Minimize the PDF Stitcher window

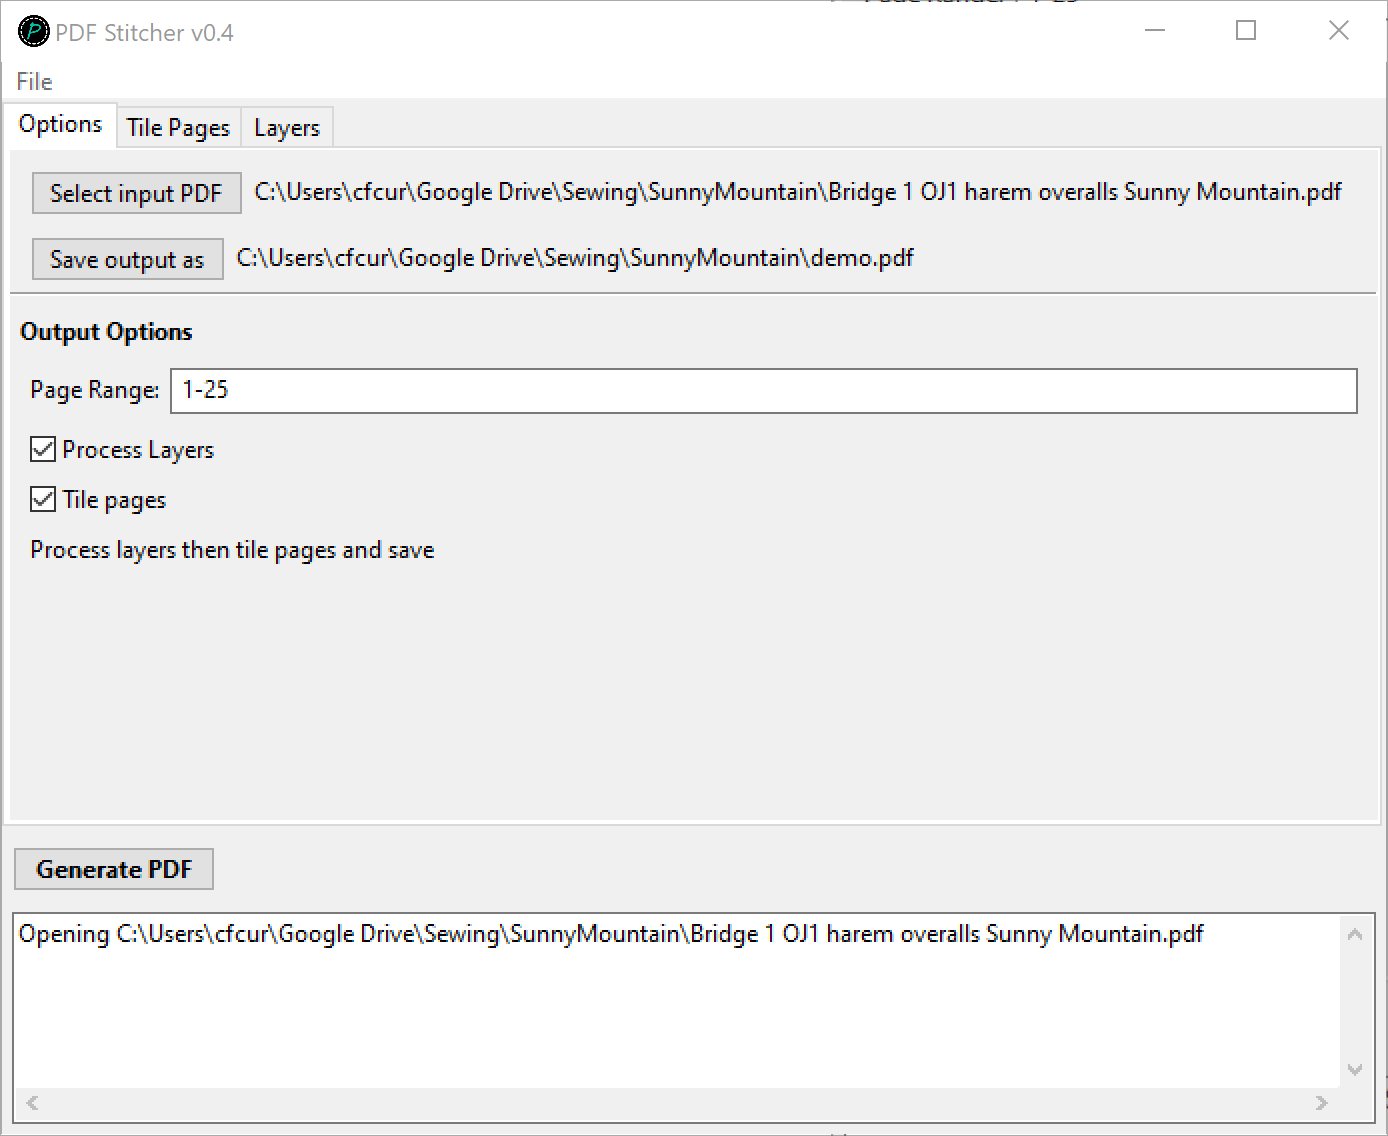[1155, 31]
